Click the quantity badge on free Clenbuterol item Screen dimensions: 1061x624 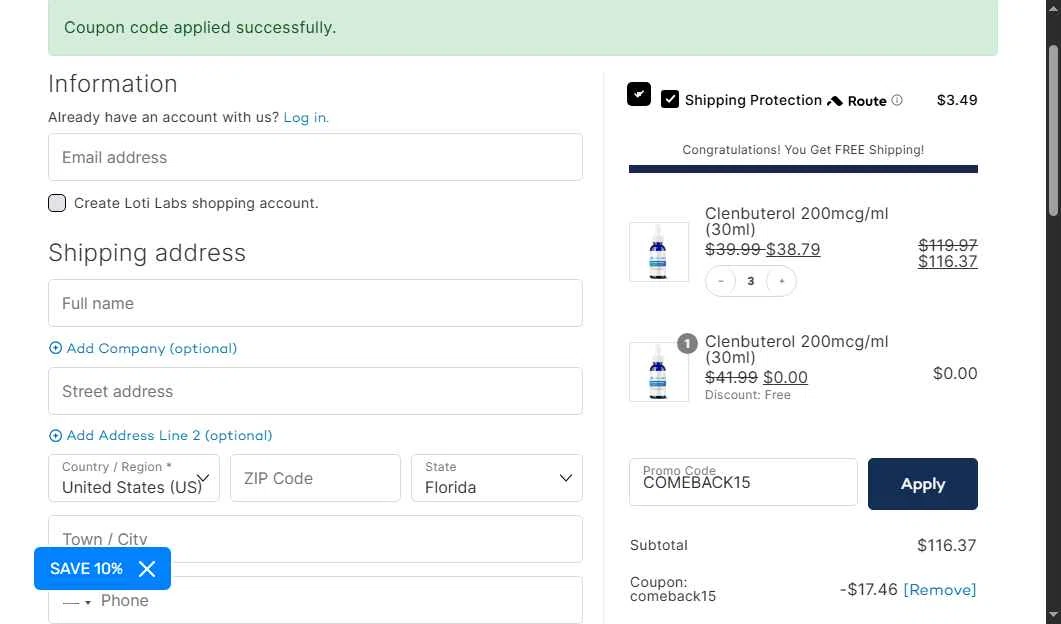[x=687, y=343]
